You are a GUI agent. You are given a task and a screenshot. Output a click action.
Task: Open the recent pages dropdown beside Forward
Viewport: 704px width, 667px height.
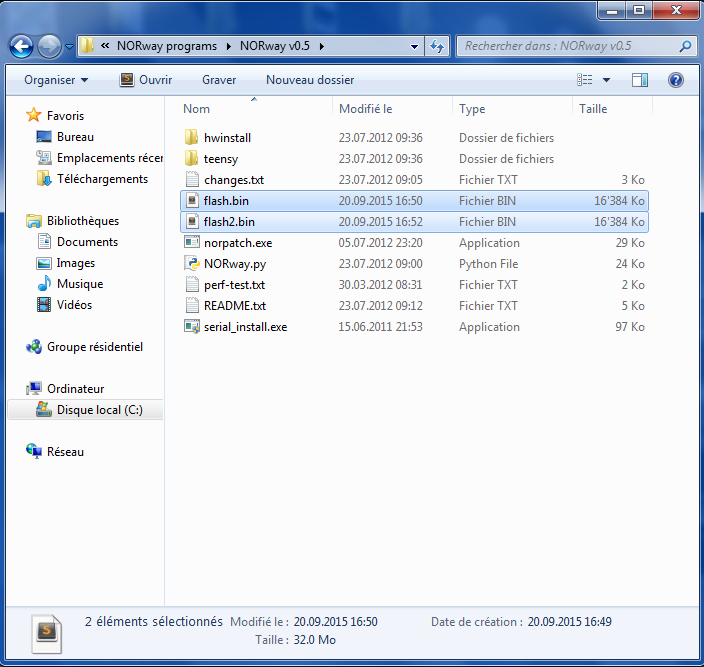[69, 46]
